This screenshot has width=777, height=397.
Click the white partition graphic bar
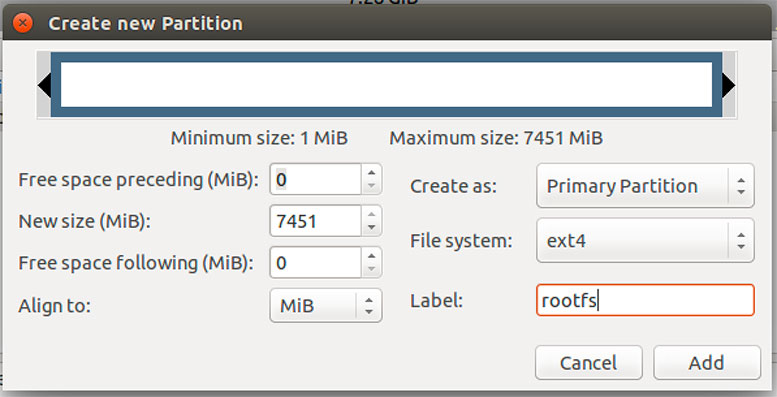pos(387,85)
